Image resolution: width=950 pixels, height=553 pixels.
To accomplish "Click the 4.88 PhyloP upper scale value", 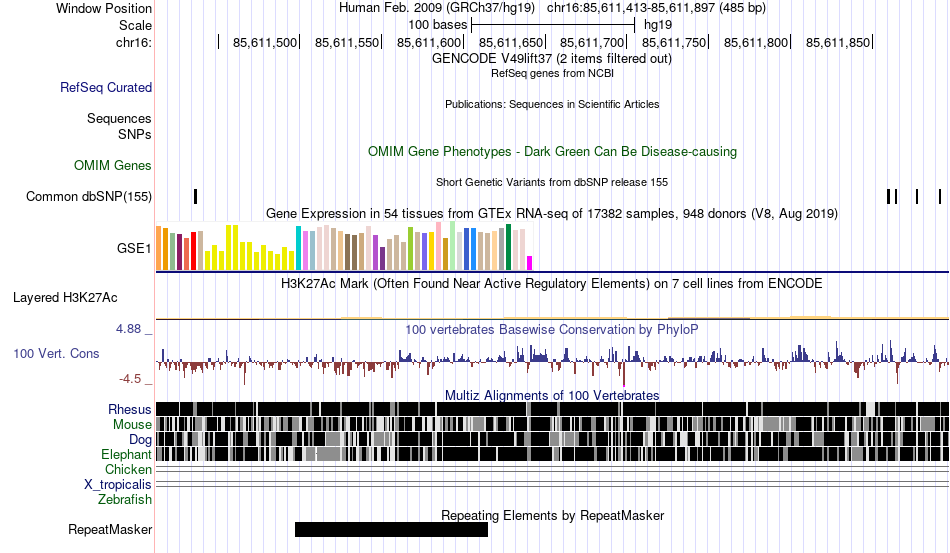I will point(128,329).
